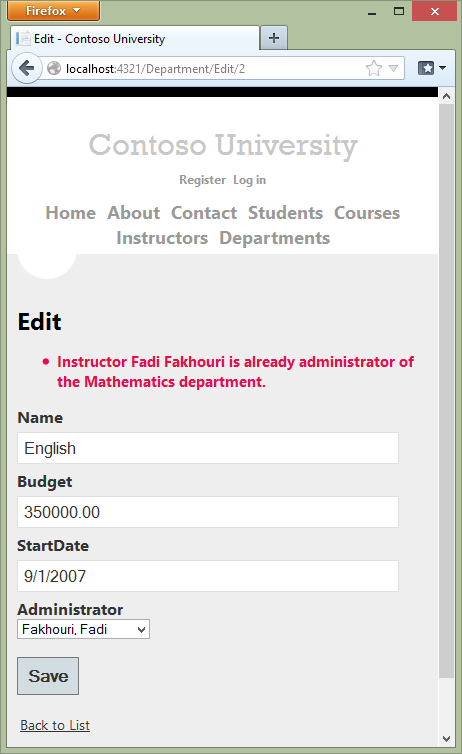This screenshot has width=462, height=754.
Task: Open the Contact page link
Action: [204, 213]
